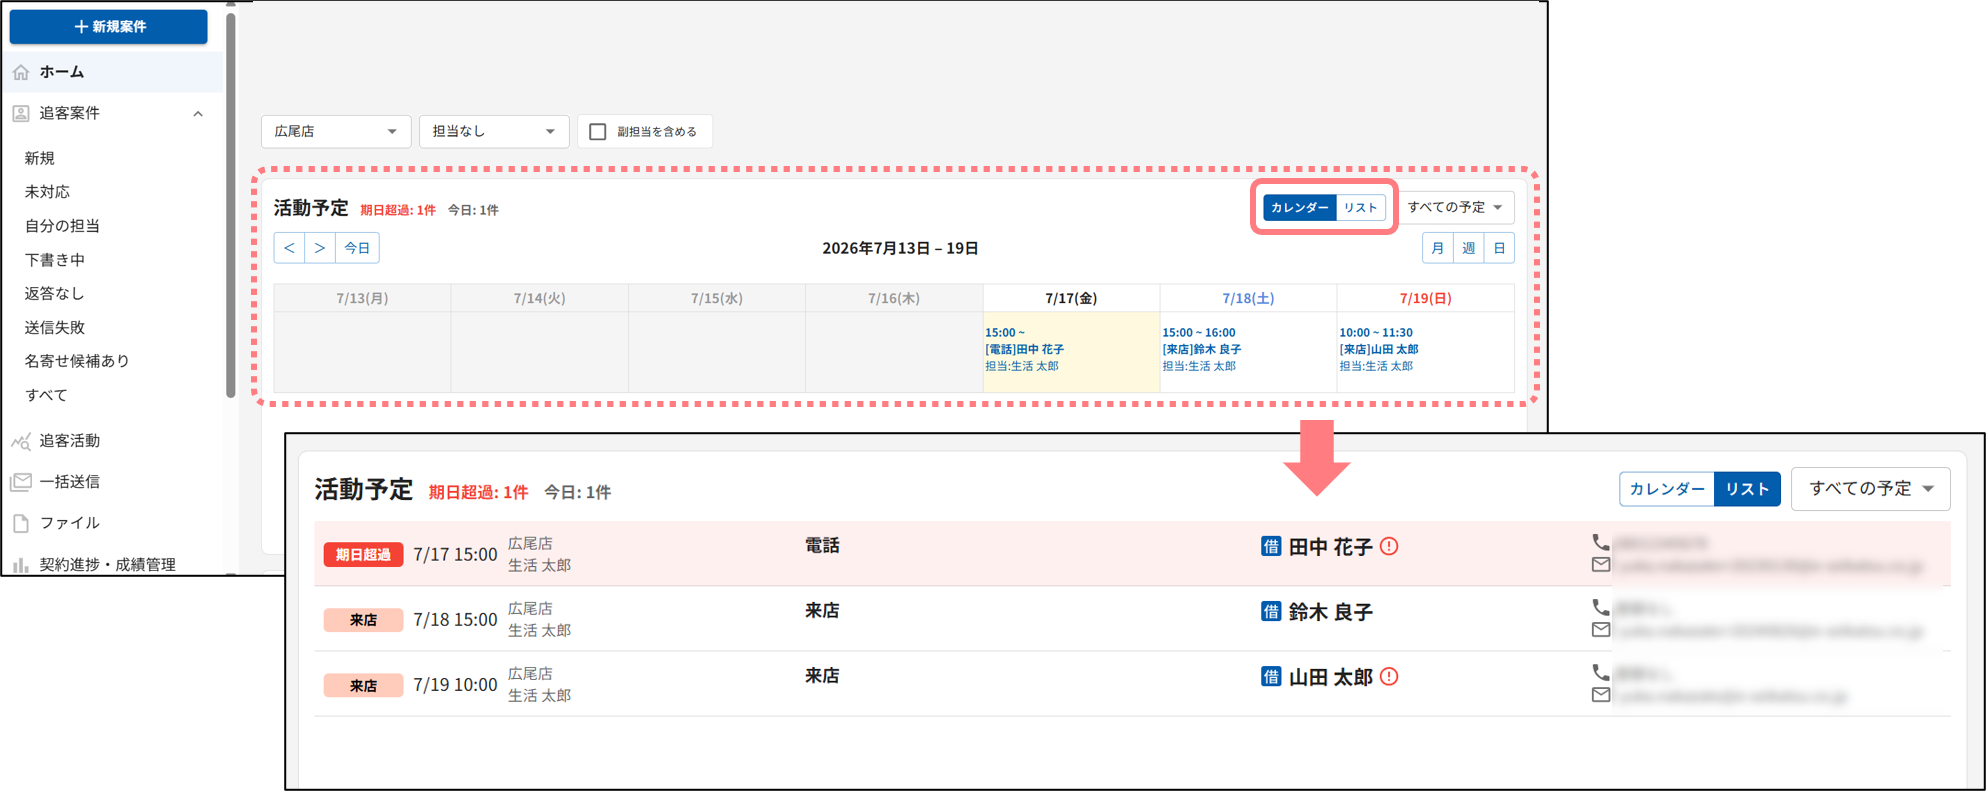Toggle the 副担当を含める checkbox
This screenshot has height=791, width=1986.
point(598,131)
